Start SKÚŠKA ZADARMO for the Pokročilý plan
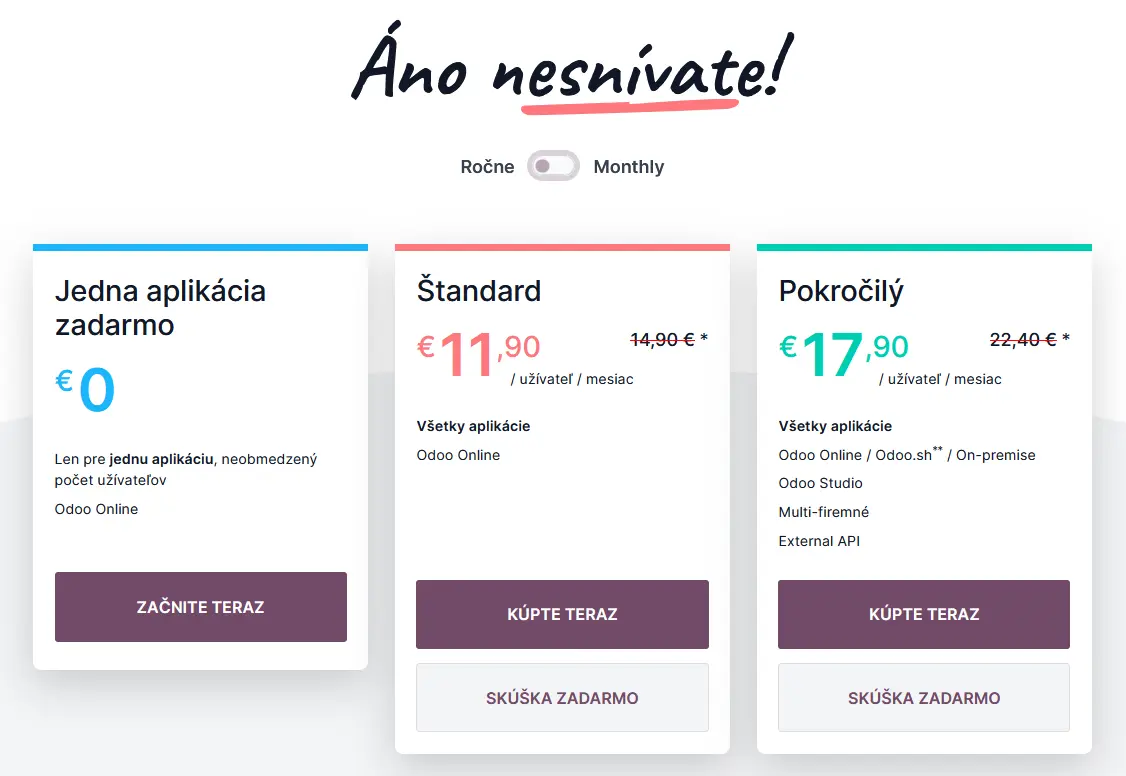The width and height of the screenshot is (1126, 776). pos(924,698)
